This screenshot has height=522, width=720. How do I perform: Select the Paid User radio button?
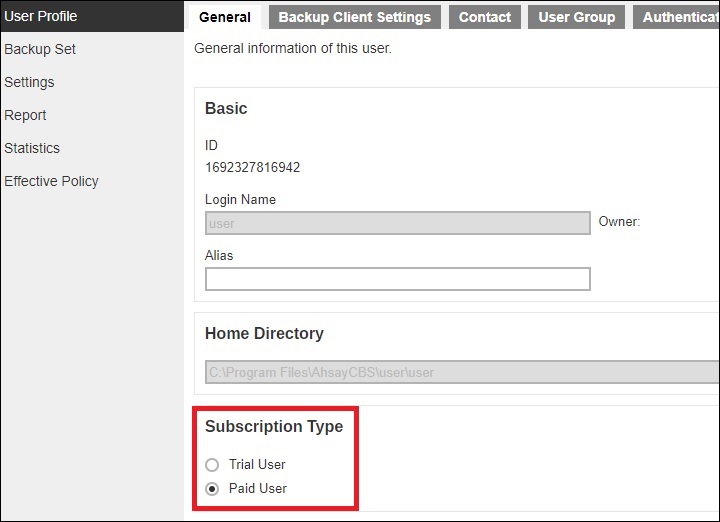[x=212, y=489]
